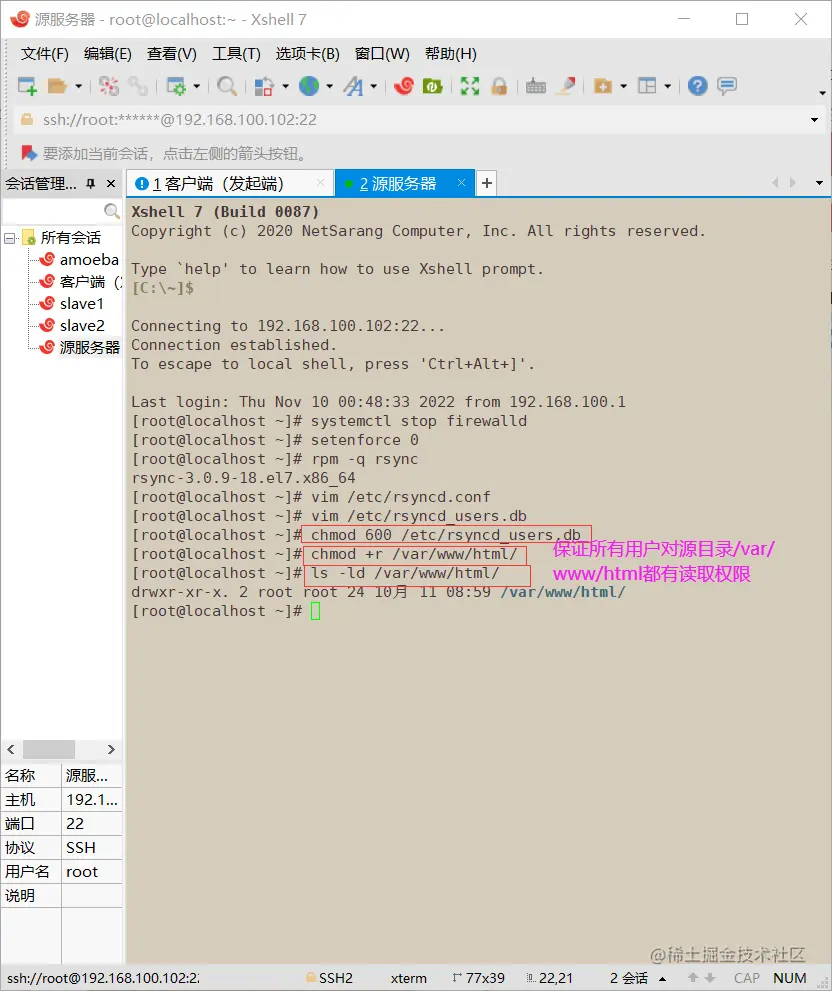Click the toolbar overflow arrow at right
Screen dimensions: 832x991
click(822, 93)
